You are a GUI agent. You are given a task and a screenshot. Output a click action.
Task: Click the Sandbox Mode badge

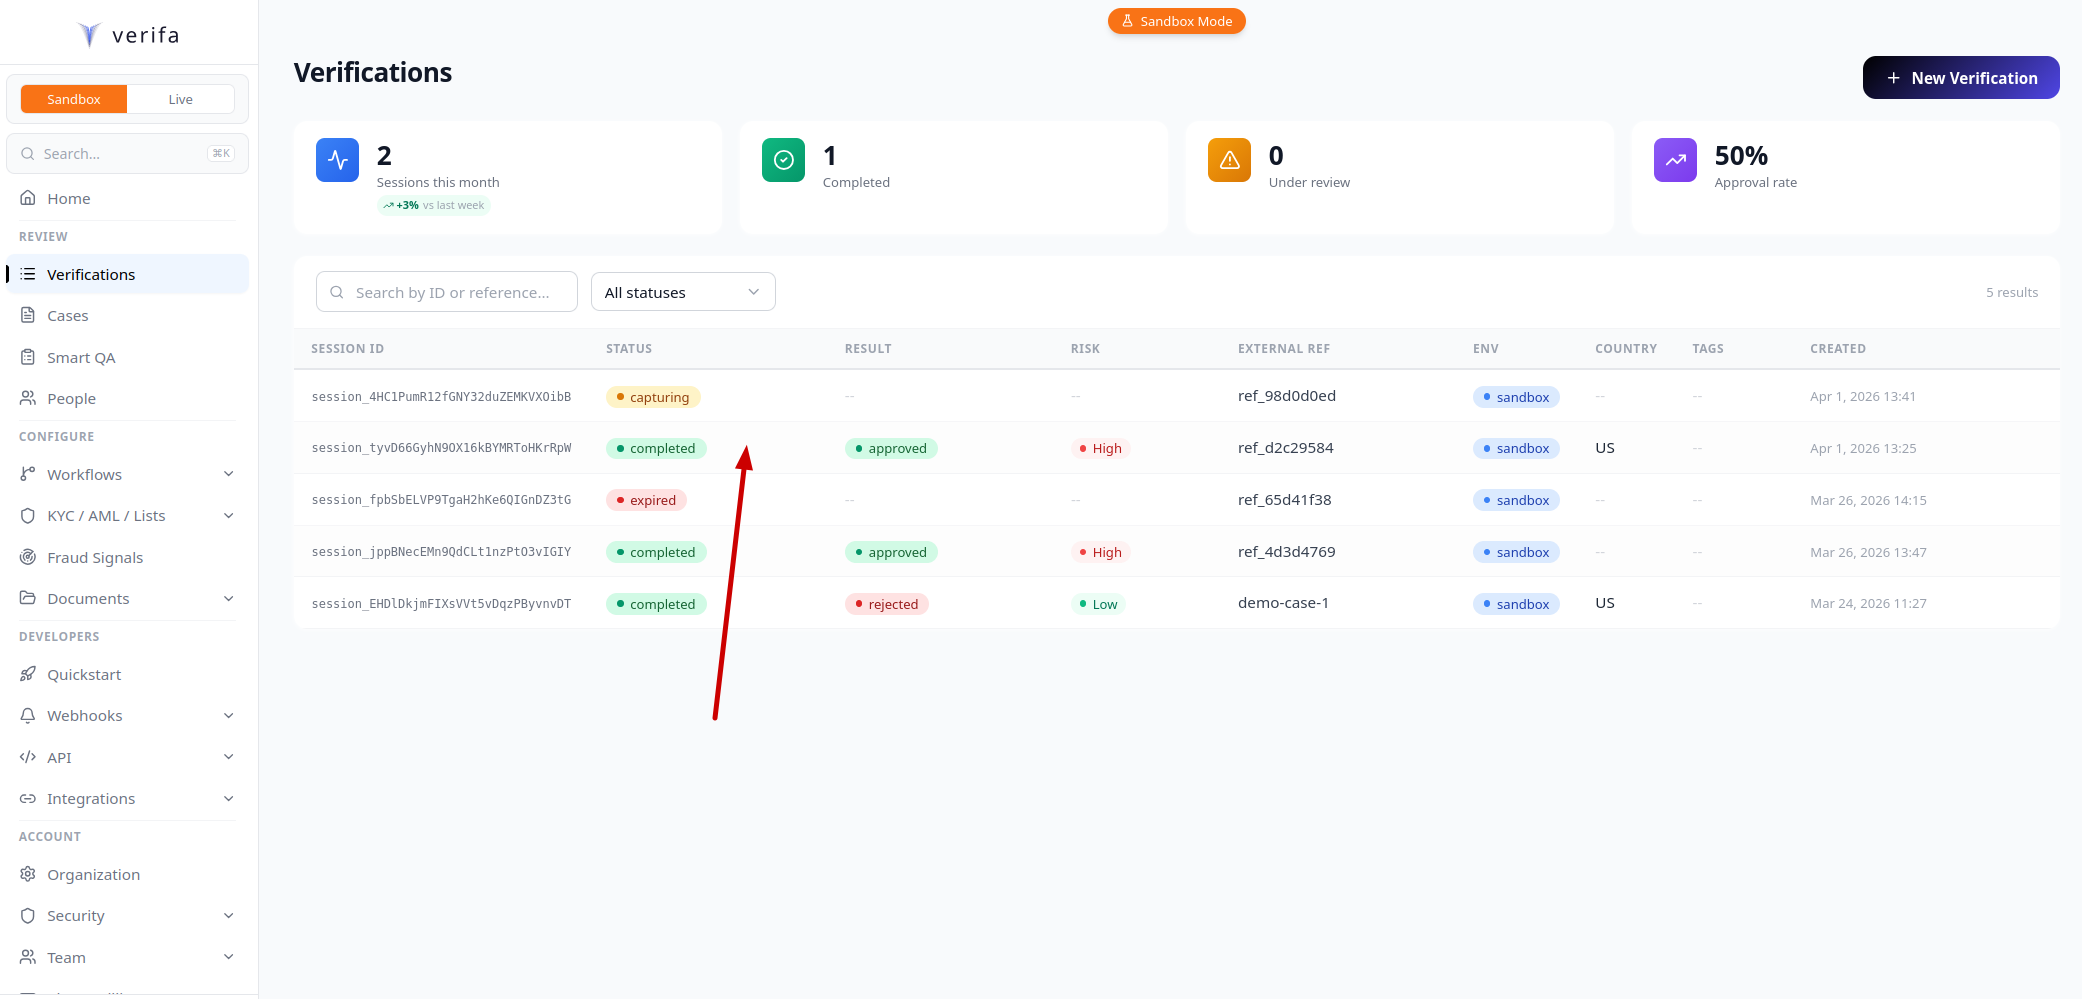[1176, 21]
